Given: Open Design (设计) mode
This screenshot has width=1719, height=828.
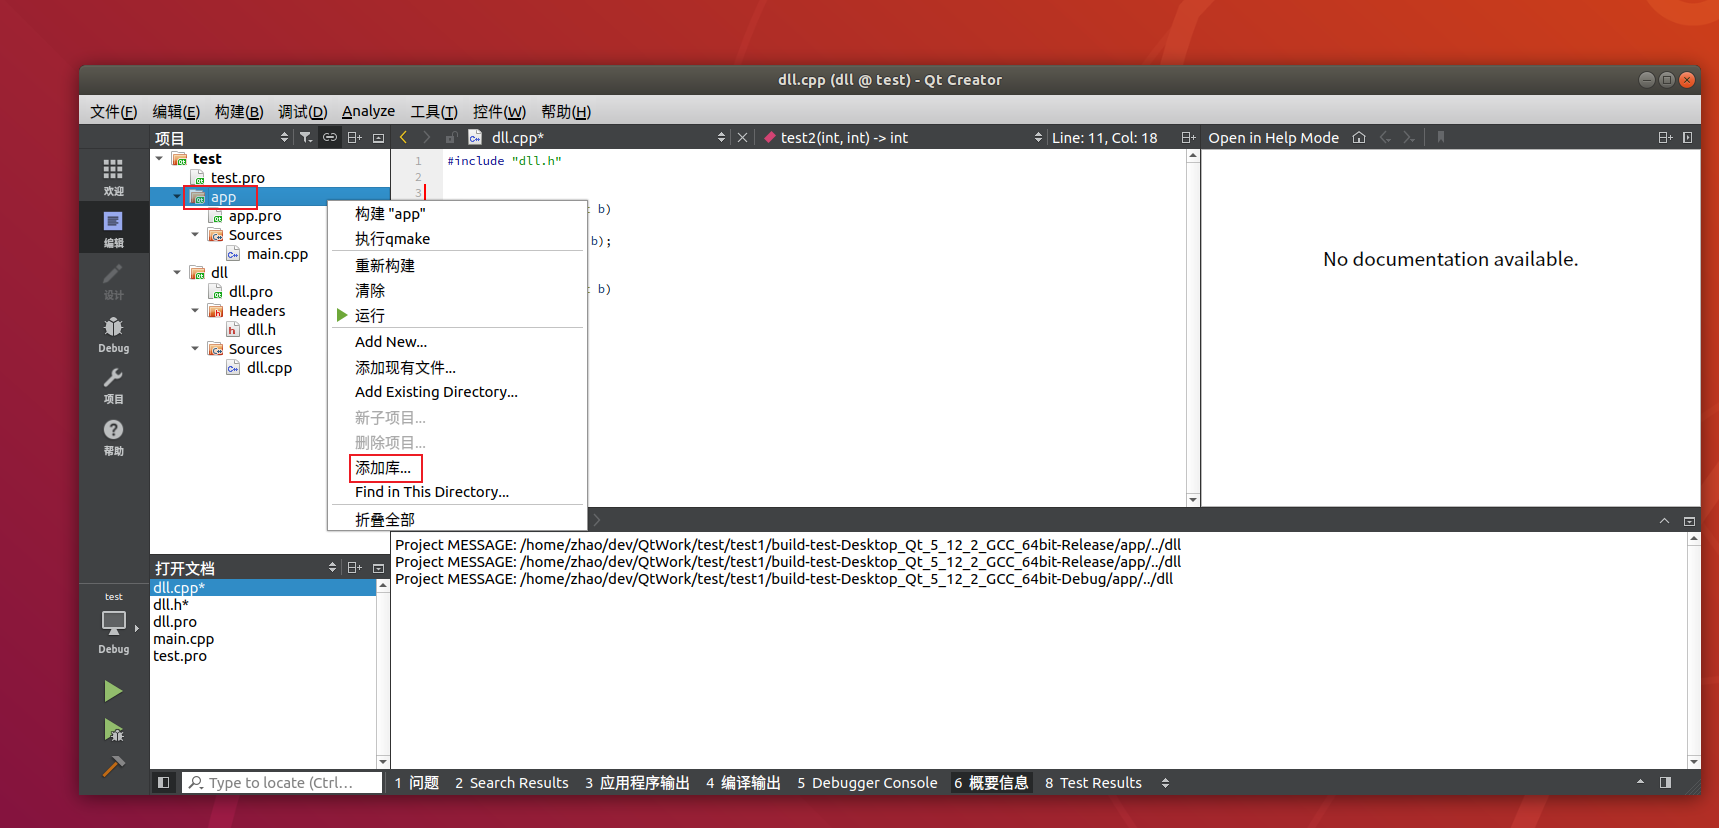Looking at the screenshot, I should 113,280.
